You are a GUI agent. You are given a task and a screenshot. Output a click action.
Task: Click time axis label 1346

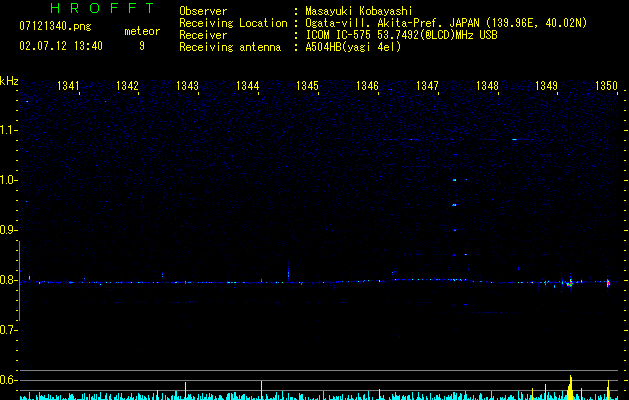[367, 85]
